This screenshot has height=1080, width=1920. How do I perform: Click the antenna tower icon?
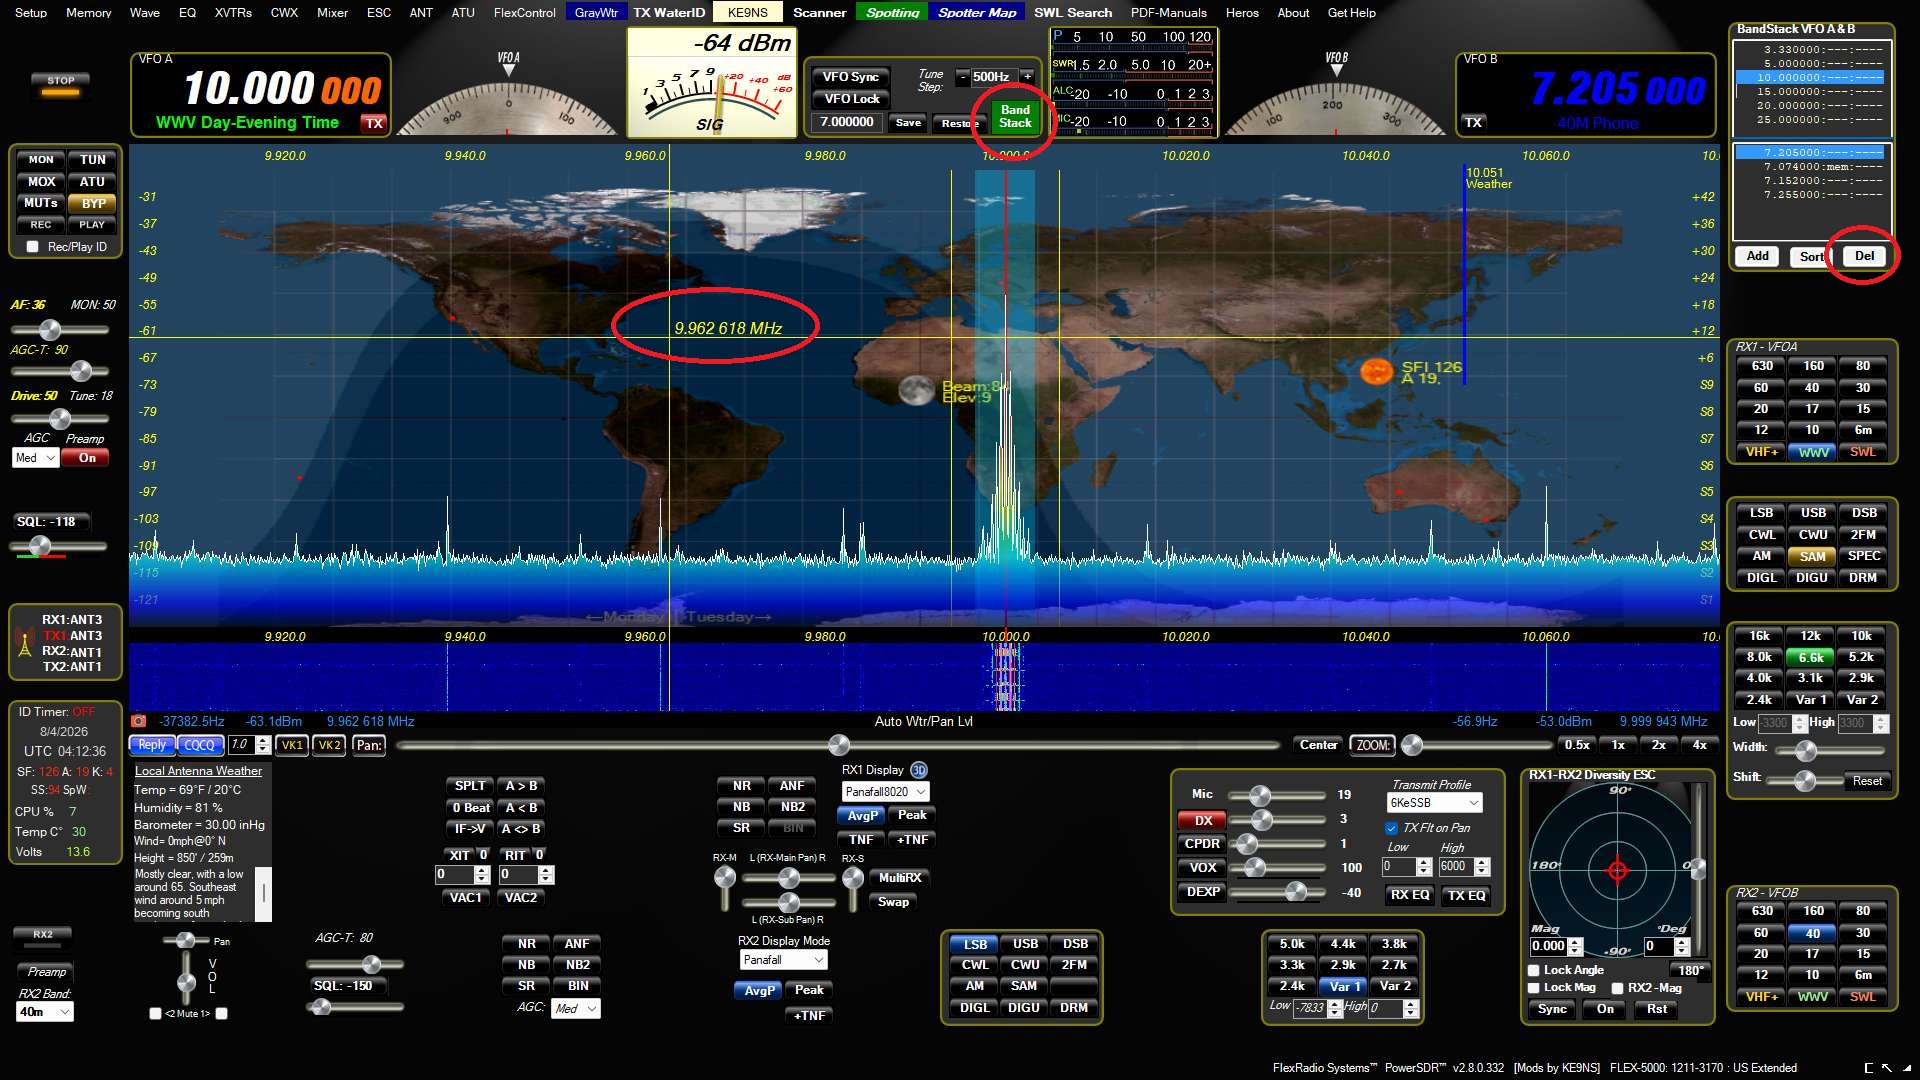25,643
